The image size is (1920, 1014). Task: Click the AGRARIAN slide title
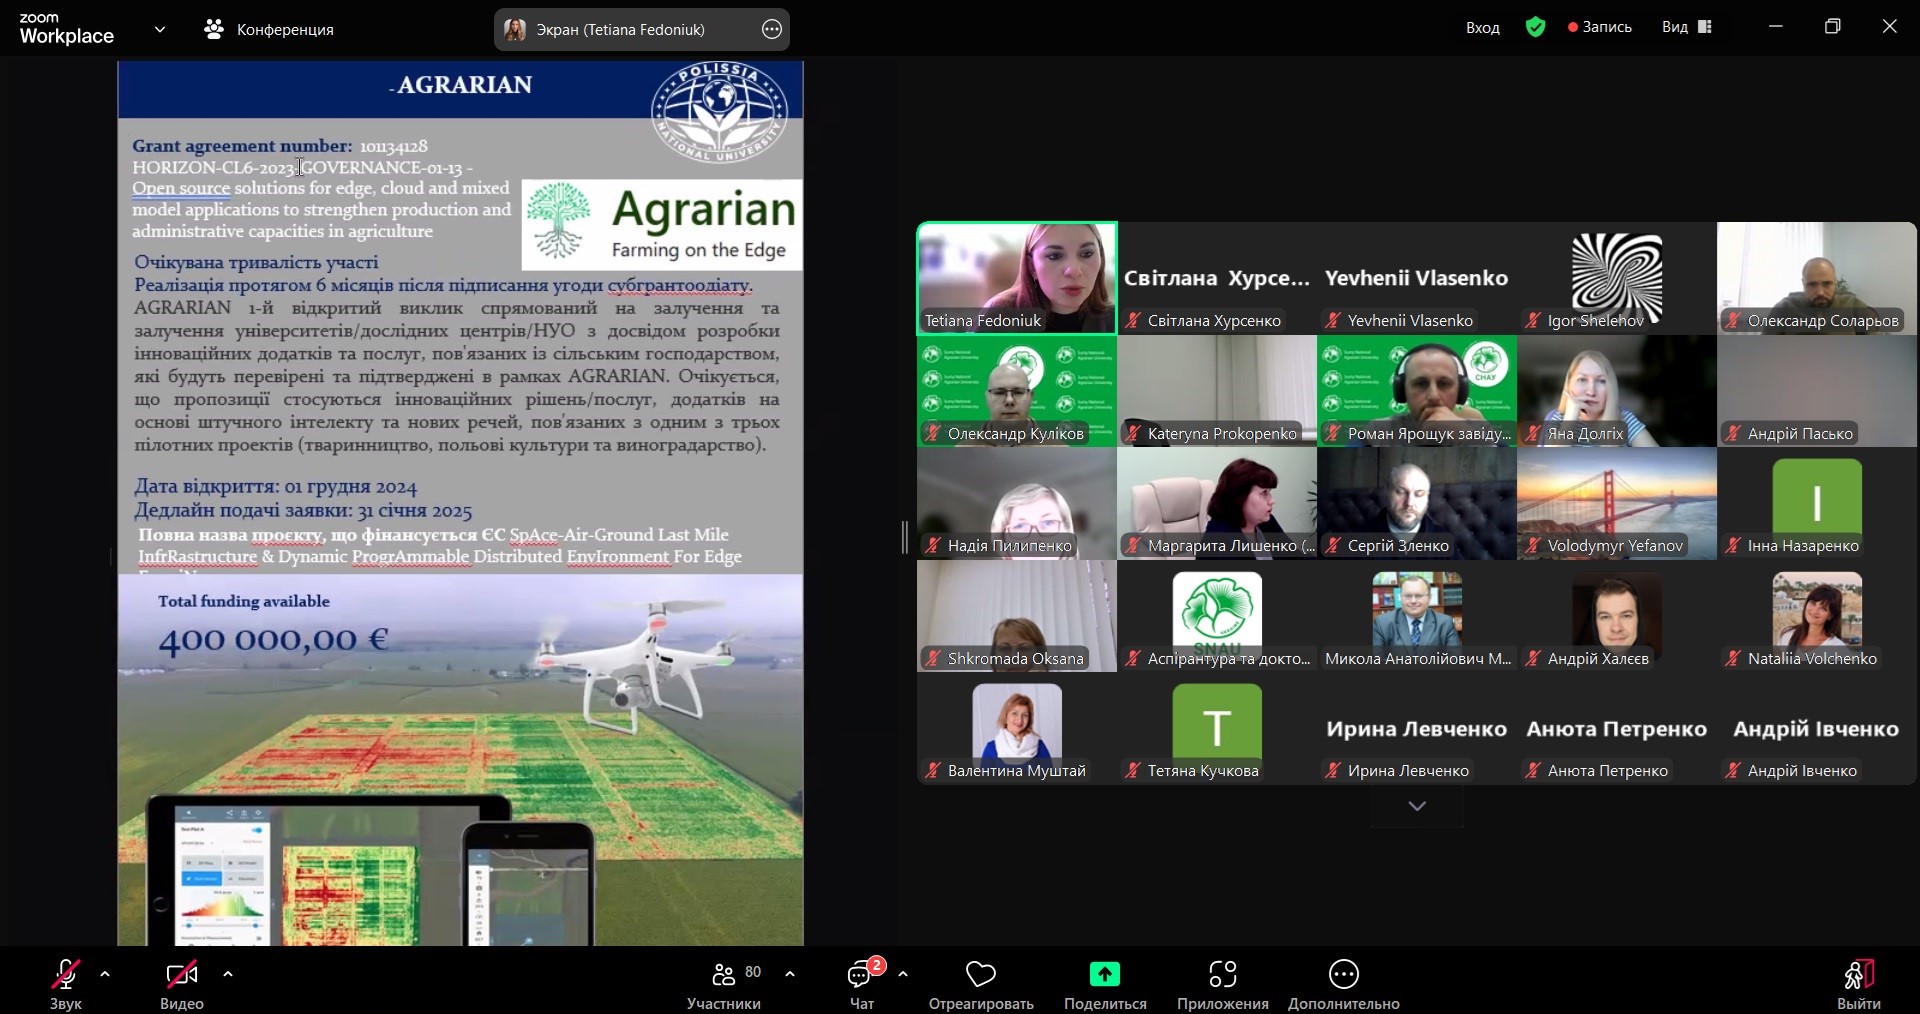(462, 85)
